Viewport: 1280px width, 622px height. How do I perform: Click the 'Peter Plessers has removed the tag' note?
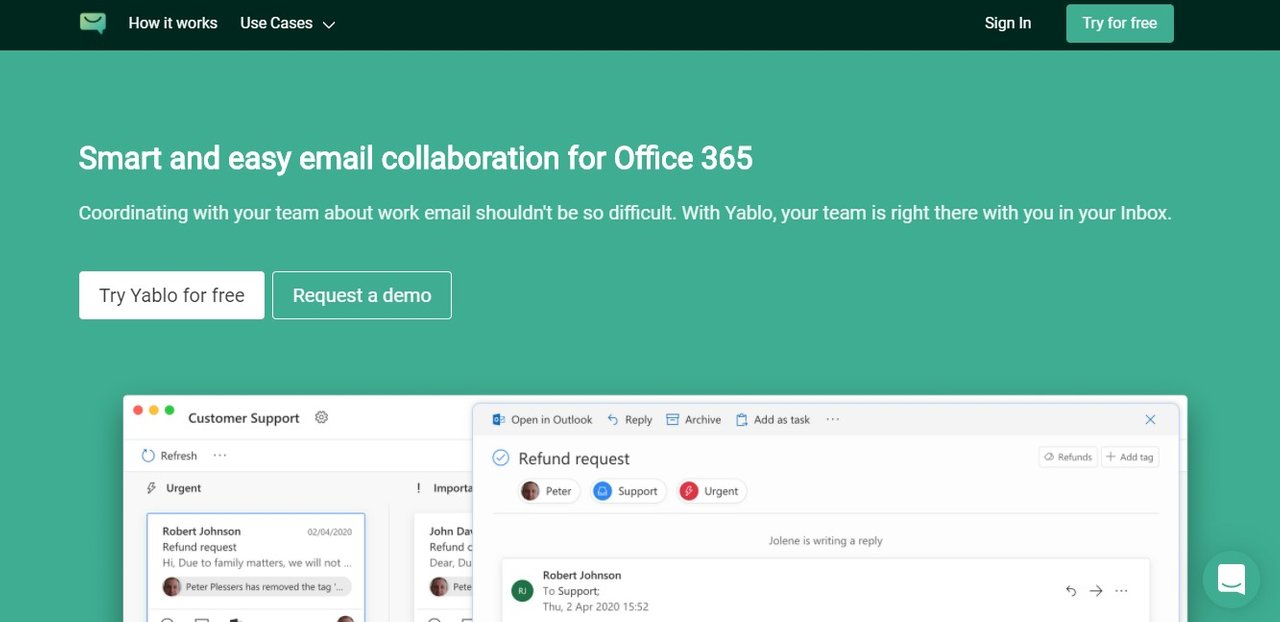(x=257, y=587)
